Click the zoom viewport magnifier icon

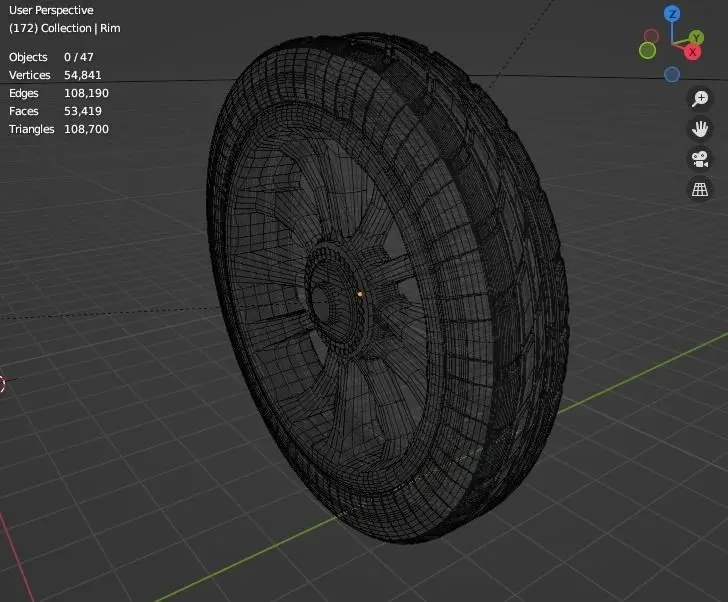click(700, 98)
